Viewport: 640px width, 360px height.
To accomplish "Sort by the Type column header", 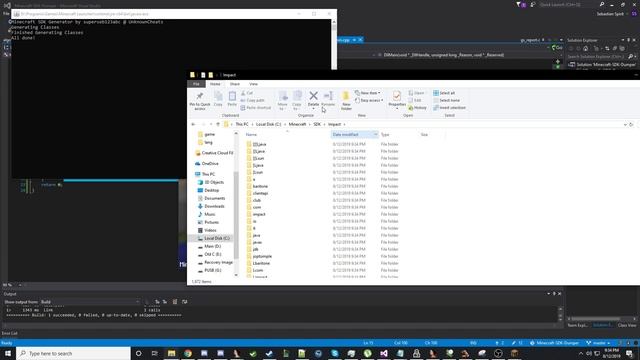I will [385, 135].
